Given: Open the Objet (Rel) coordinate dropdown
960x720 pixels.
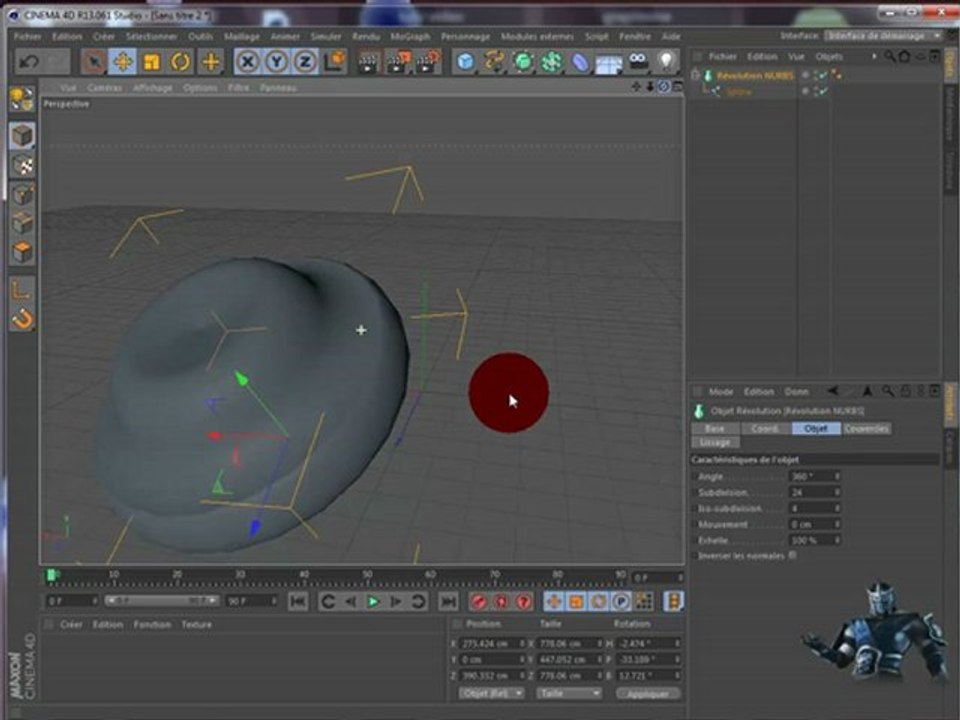Looking at the screenshot, I should [x=492, y=693].
